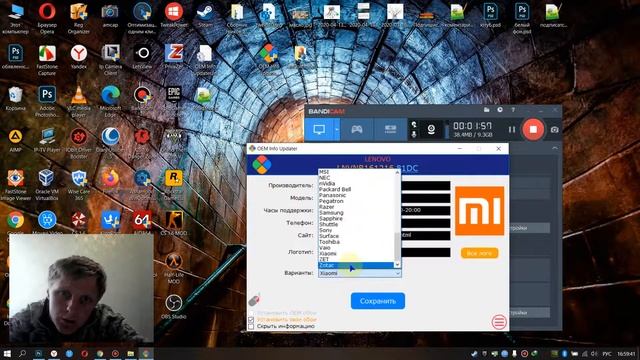Pick Sapphire from the dropdown list
640x360 pixels.
click(x=356, y=218)
